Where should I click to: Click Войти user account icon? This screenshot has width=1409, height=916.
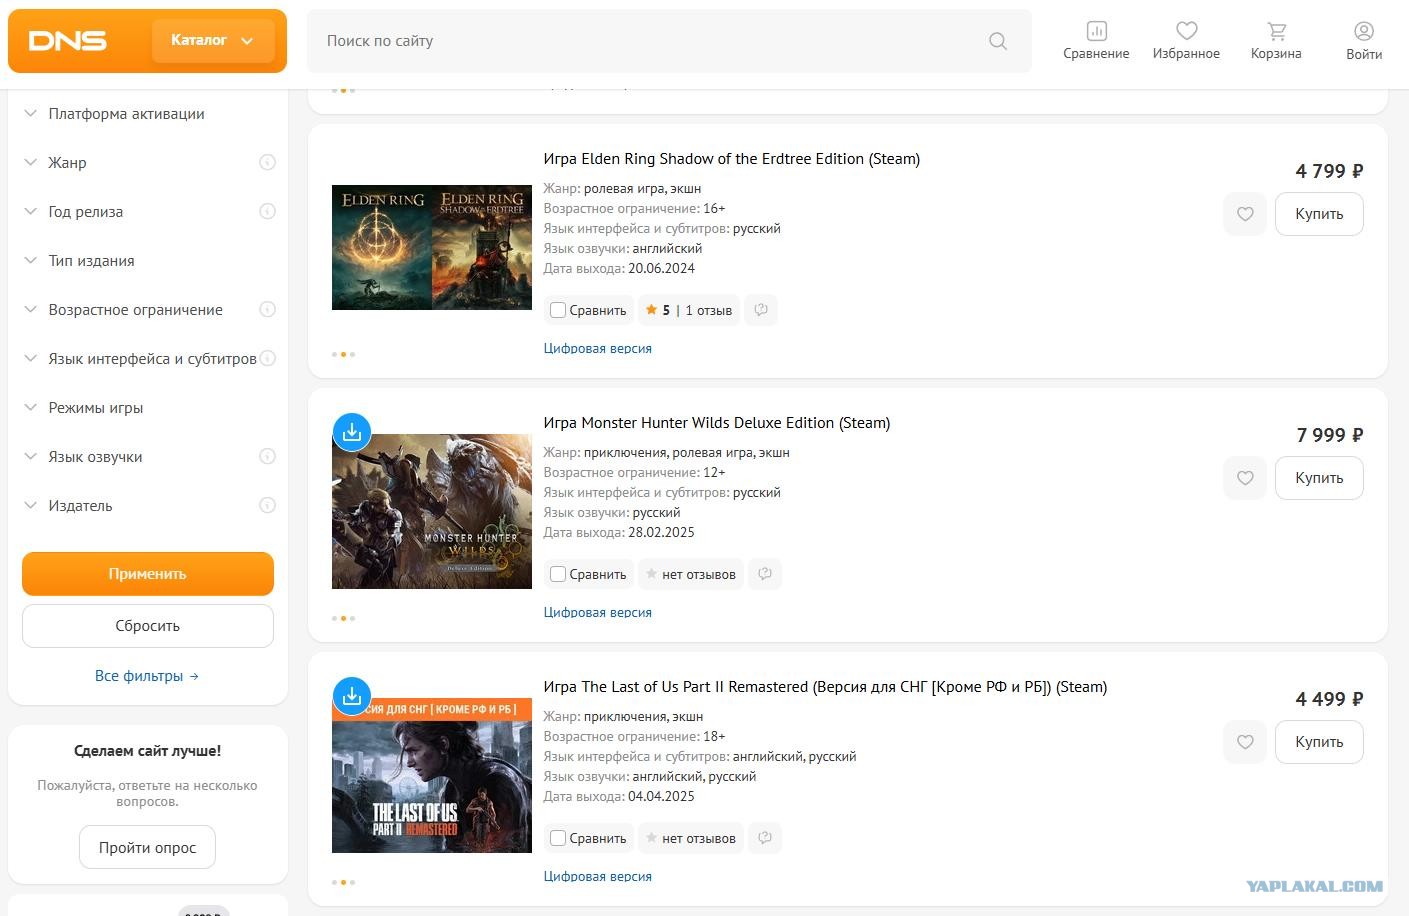coord(1364,41)
